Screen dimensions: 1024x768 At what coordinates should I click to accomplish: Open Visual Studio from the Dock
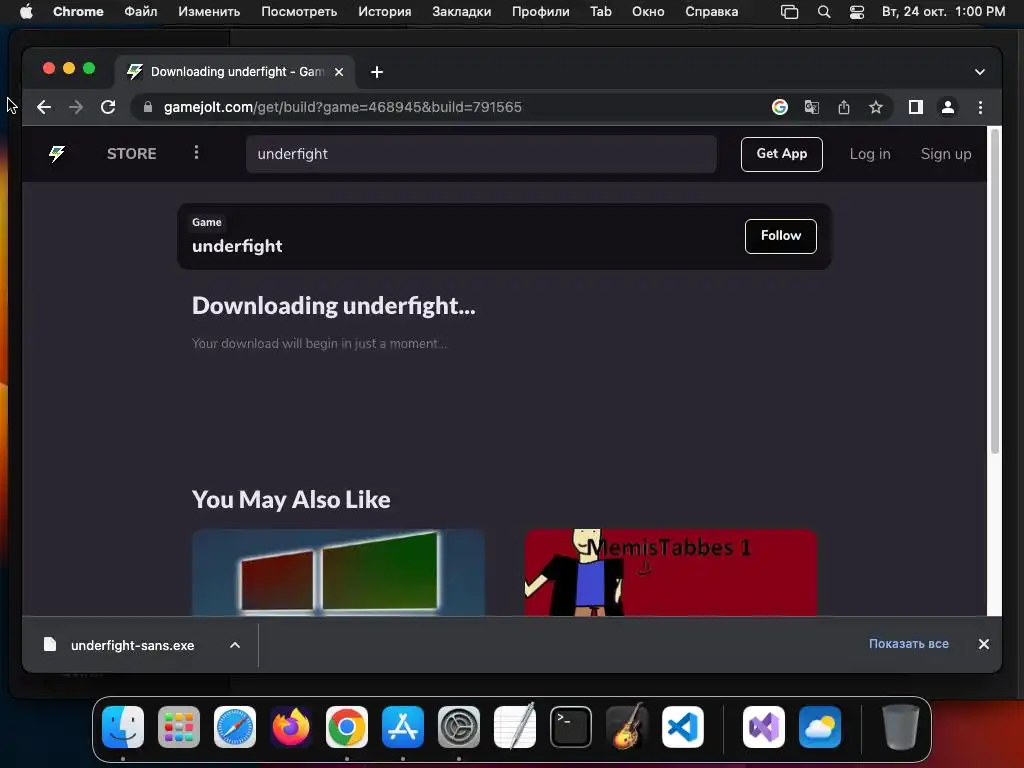point(763,727)
